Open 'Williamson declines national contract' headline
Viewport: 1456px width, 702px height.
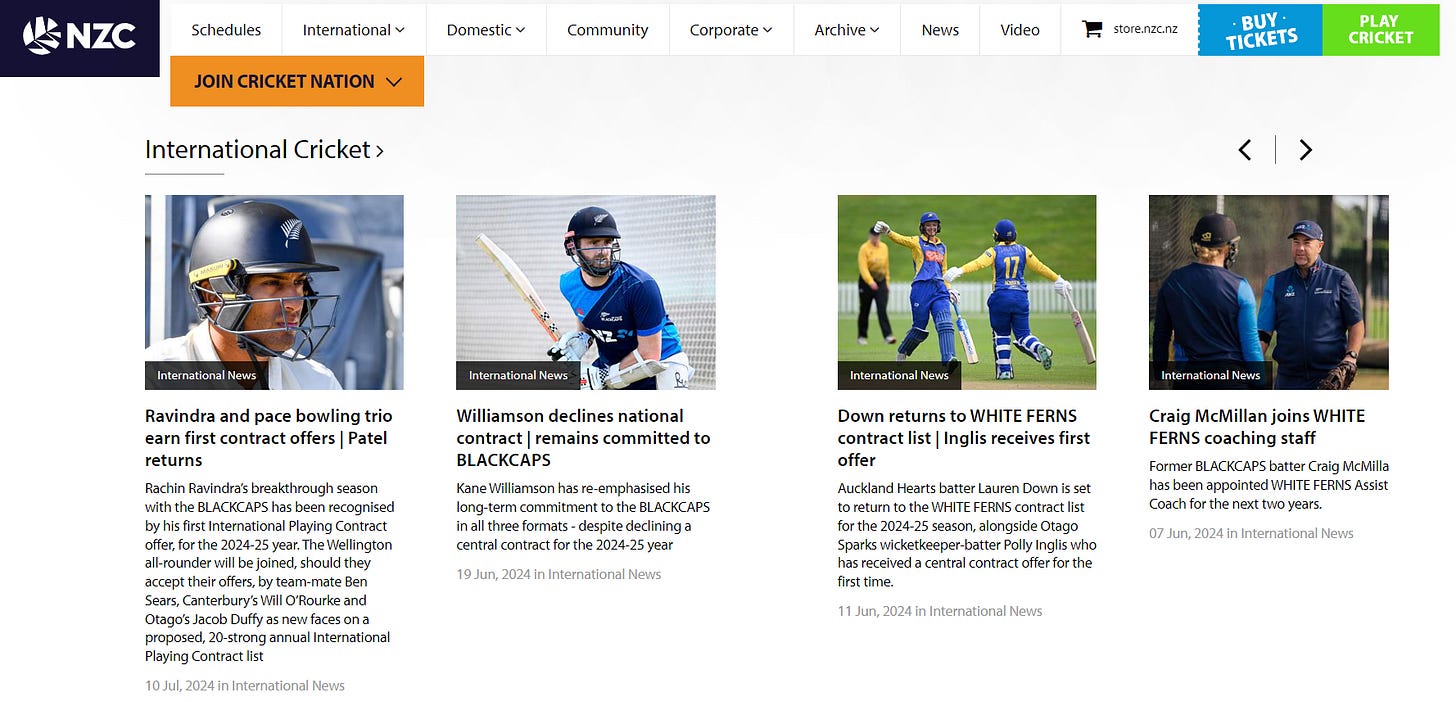point(584,438)
